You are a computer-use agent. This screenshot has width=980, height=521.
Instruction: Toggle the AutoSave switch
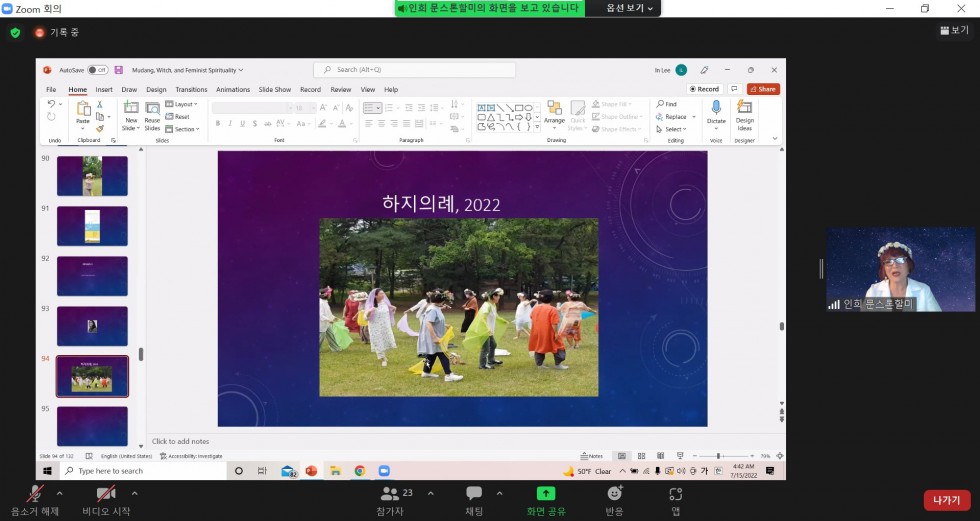97,70
